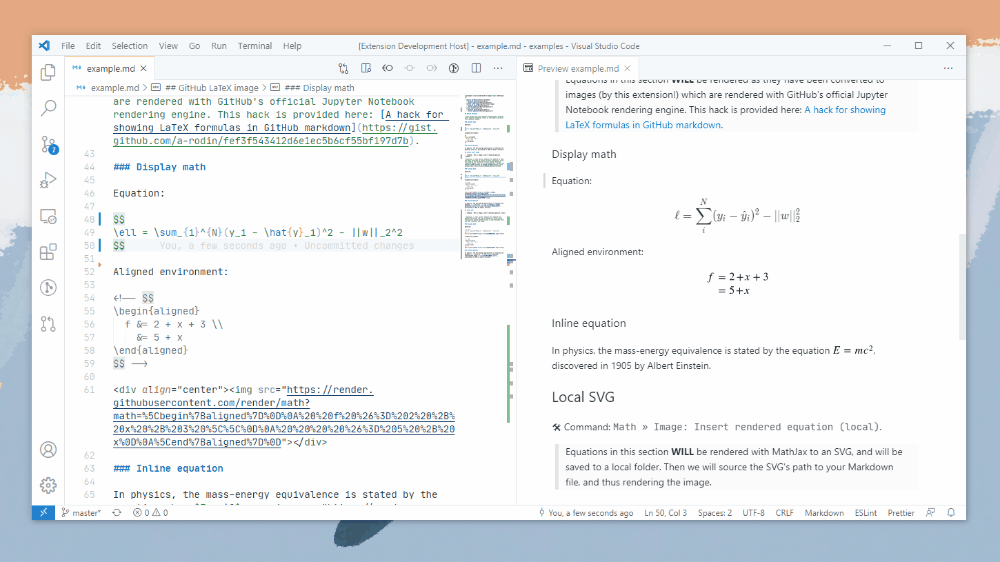Open the Search view in the activity bar
1000x562 pixels.
tap(48, 108)
